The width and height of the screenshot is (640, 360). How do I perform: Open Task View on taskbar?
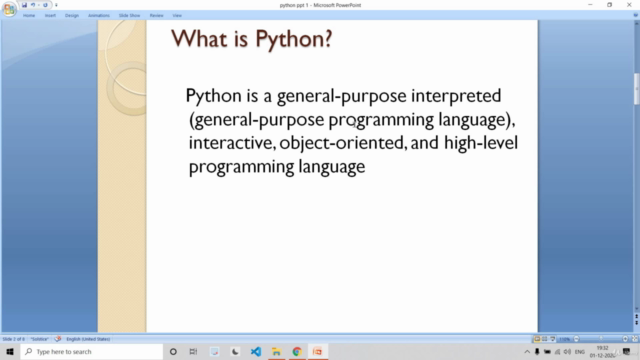tap(193, 351)
